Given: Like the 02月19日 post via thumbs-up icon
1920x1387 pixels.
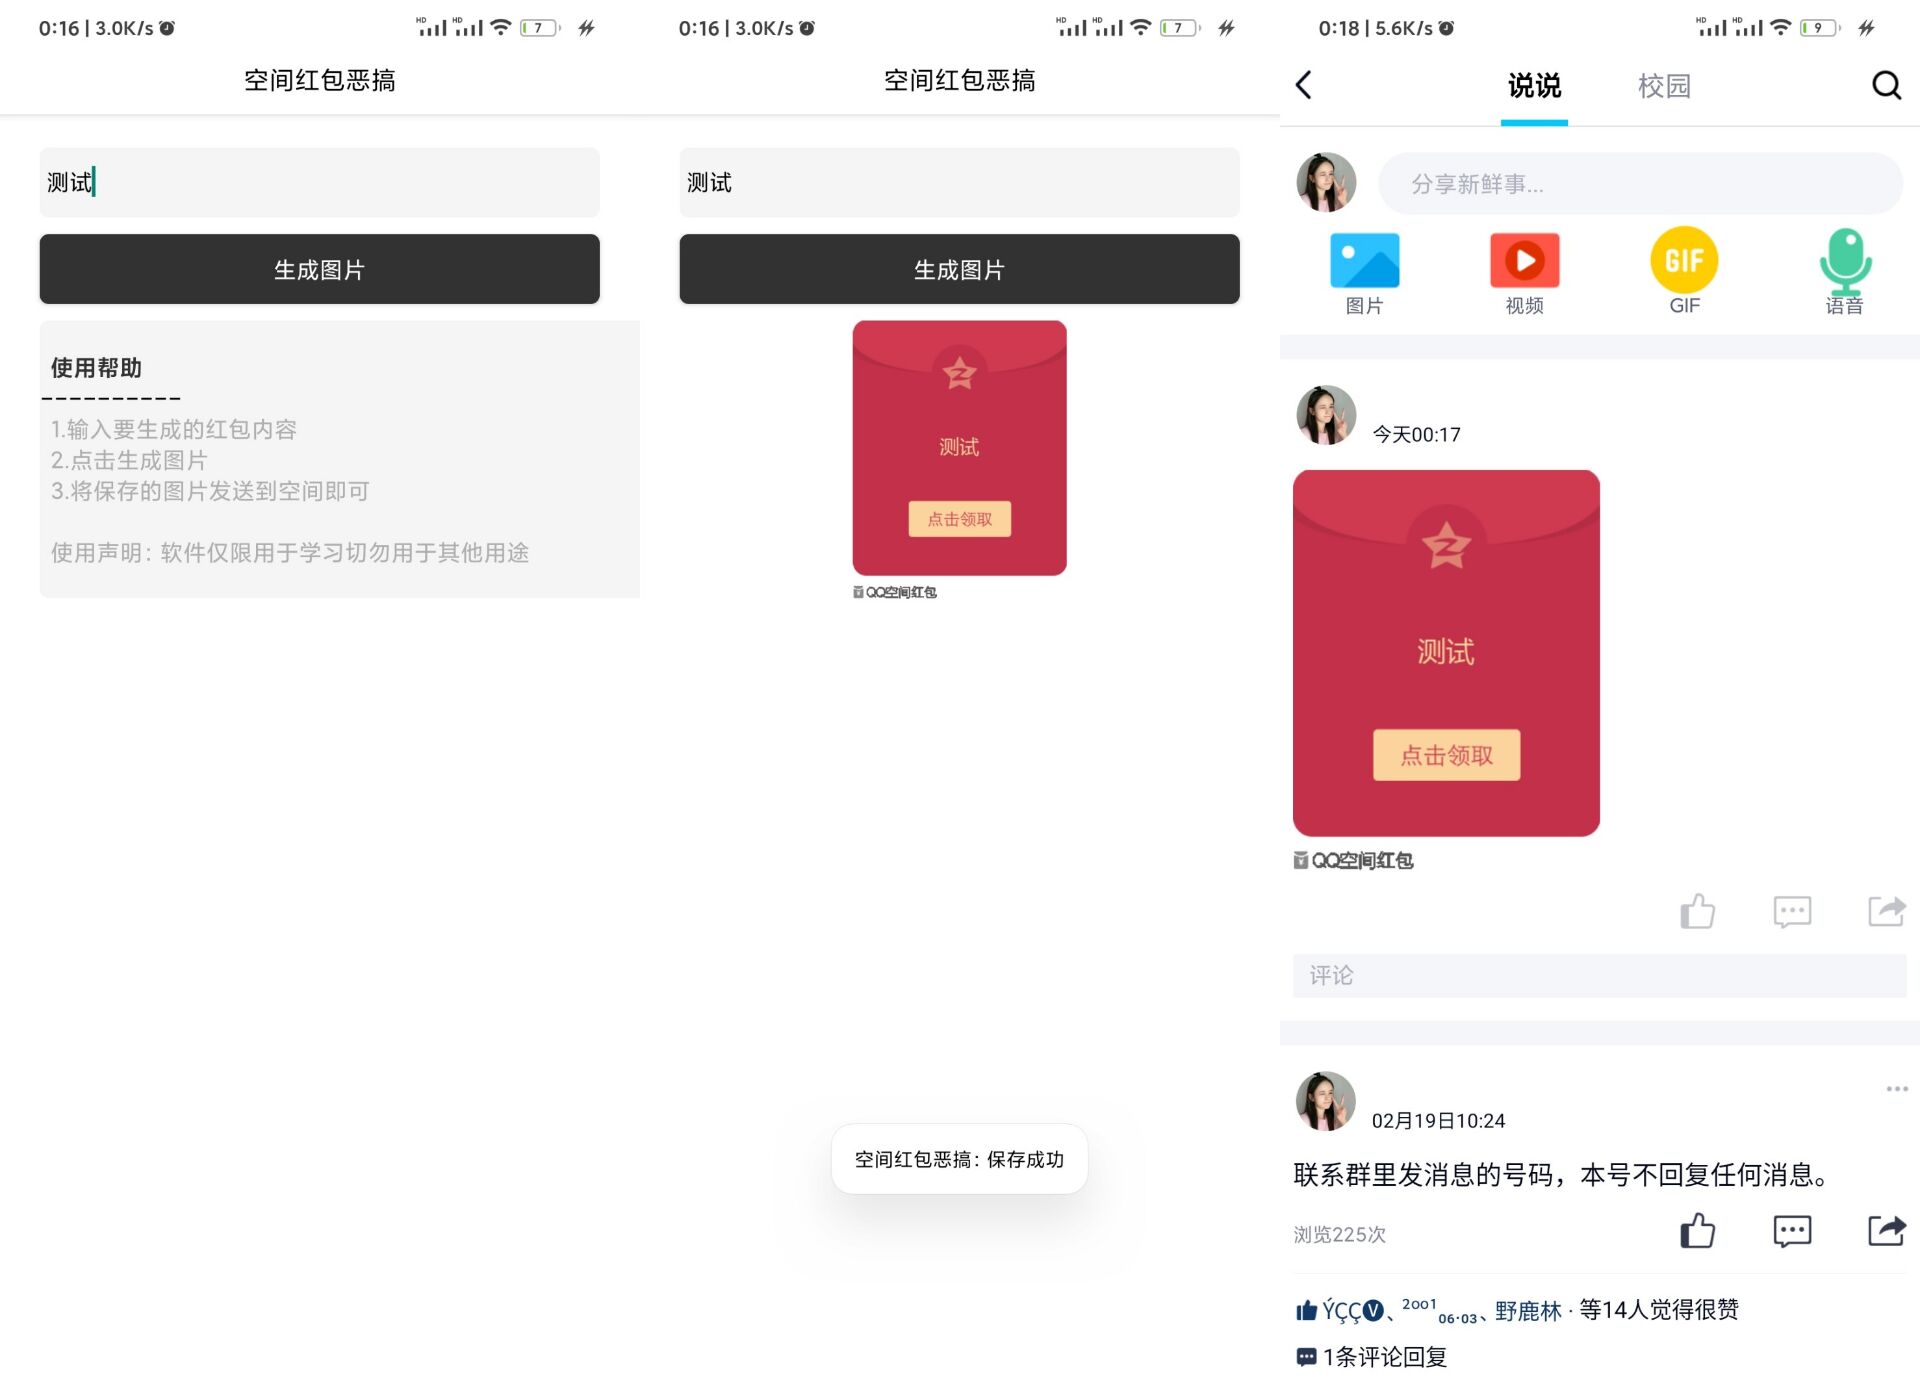Looking at the screenshot, I should coord(1698,1230).
